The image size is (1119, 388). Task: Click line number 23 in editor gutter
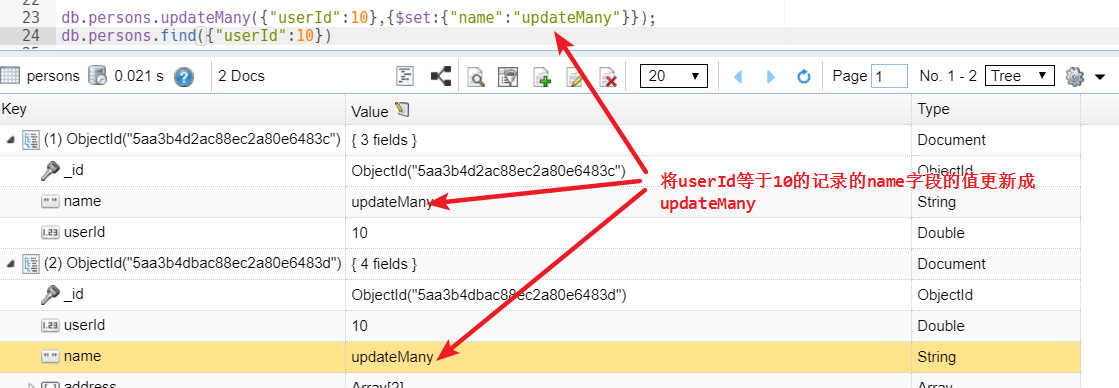point(31,18)
